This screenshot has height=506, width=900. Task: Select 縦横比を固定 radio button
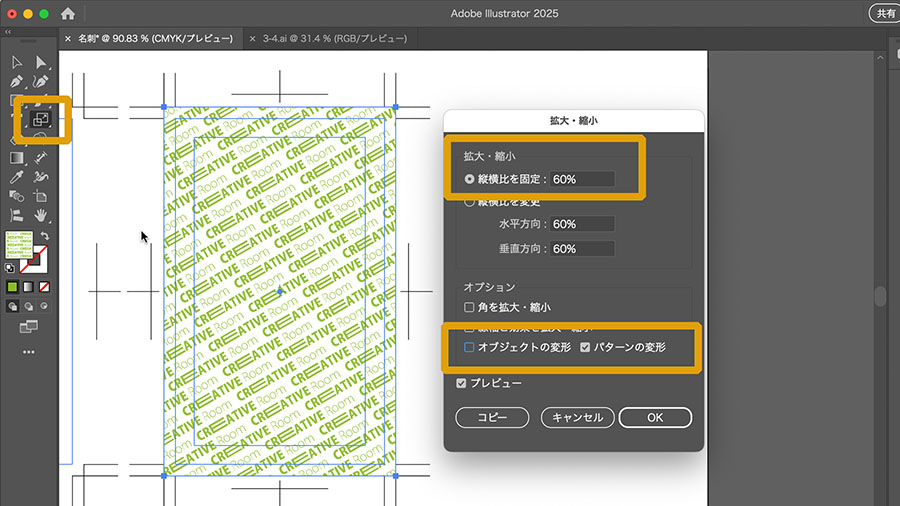coord(469,179)
